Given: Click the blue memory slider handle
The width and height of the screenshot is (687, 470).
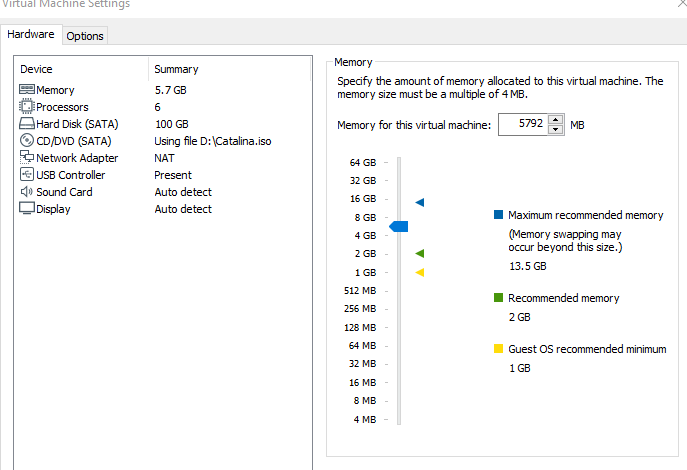Looking at the screenshot, I should pyautogui.click(x=399, y=227).
